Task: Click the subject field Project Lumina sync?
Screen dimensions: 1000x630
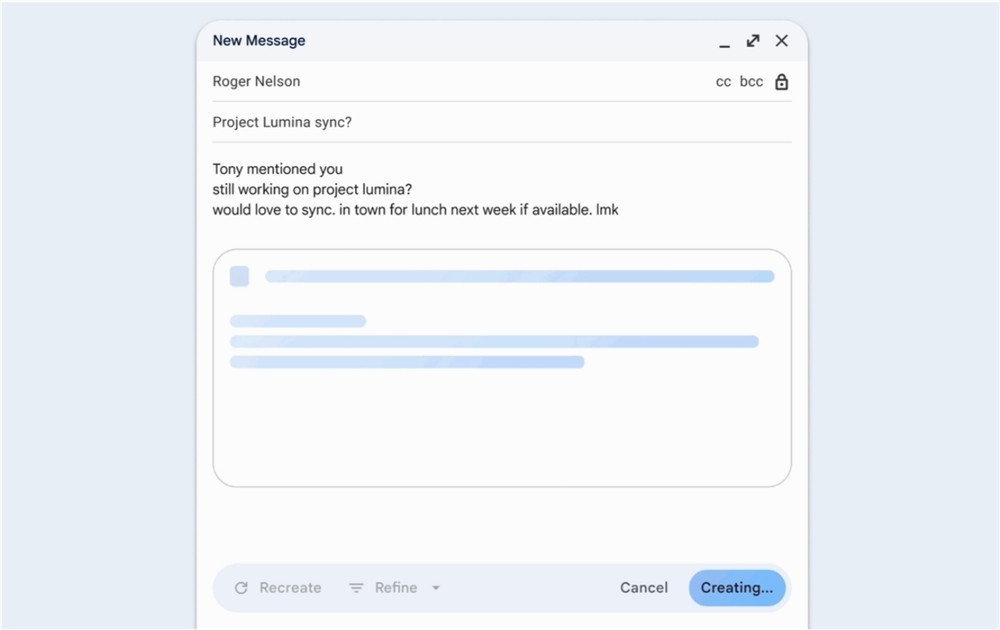Action: tap(282, 123)
